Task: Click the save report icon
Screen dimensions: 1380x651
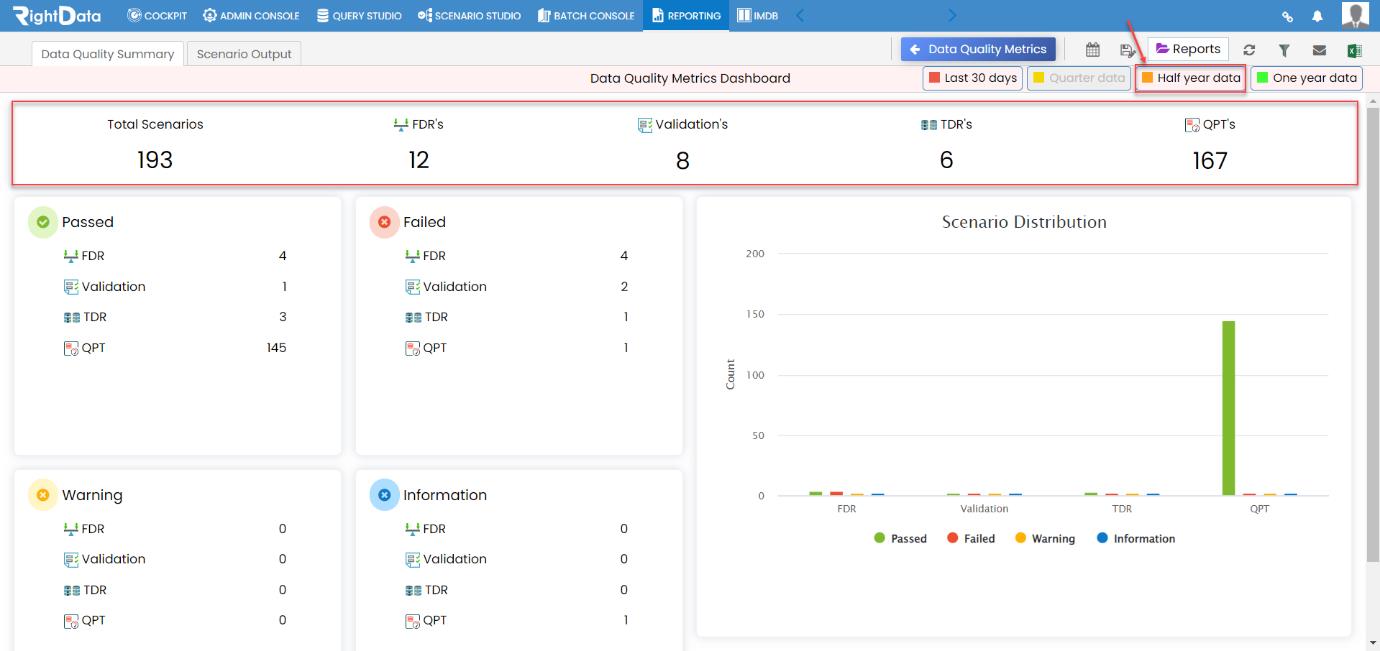Action: coord(1127,50)
